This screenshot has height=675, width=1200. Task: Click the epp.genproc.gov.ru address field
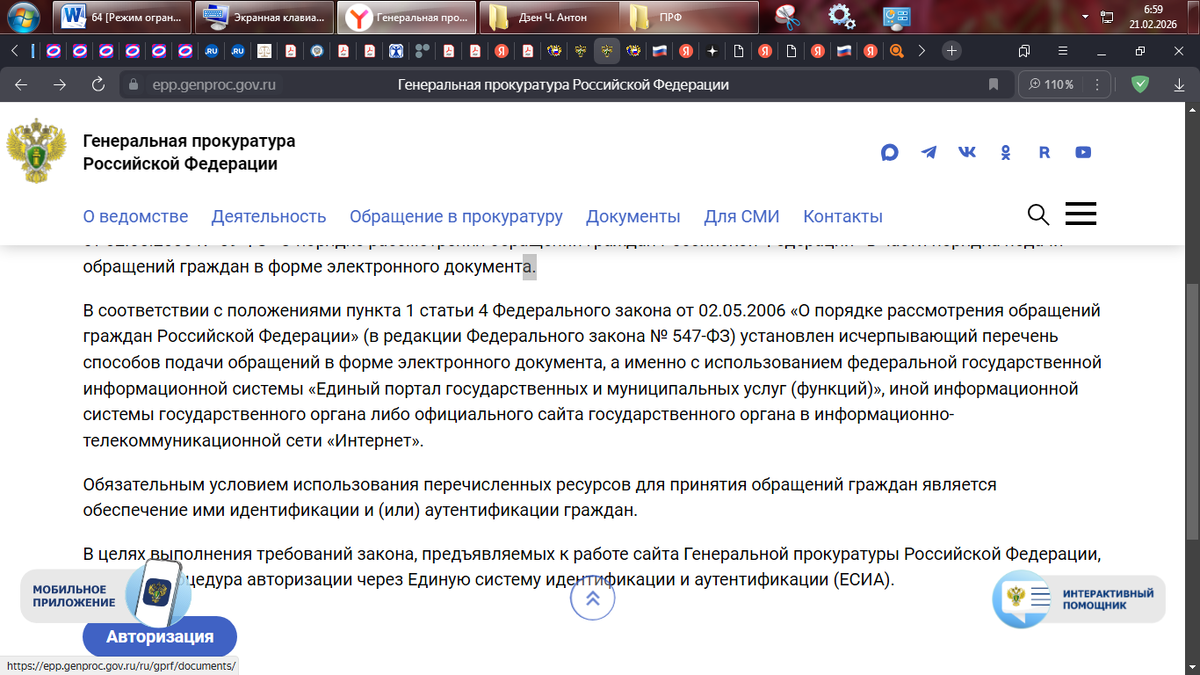coord(213,85)
